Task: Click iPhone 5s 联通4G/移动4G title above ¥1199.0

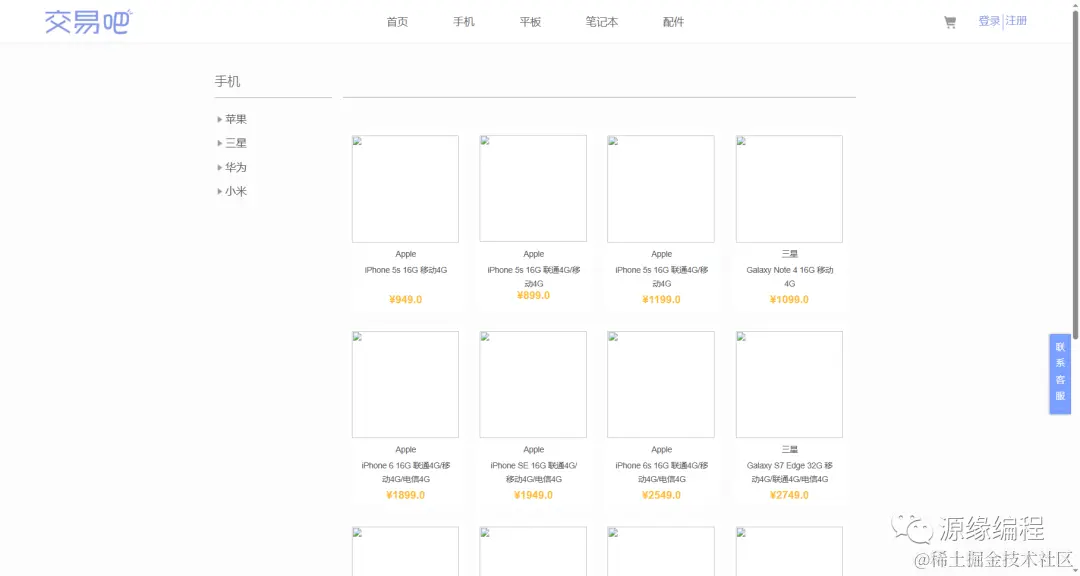Action: [661, 277]
